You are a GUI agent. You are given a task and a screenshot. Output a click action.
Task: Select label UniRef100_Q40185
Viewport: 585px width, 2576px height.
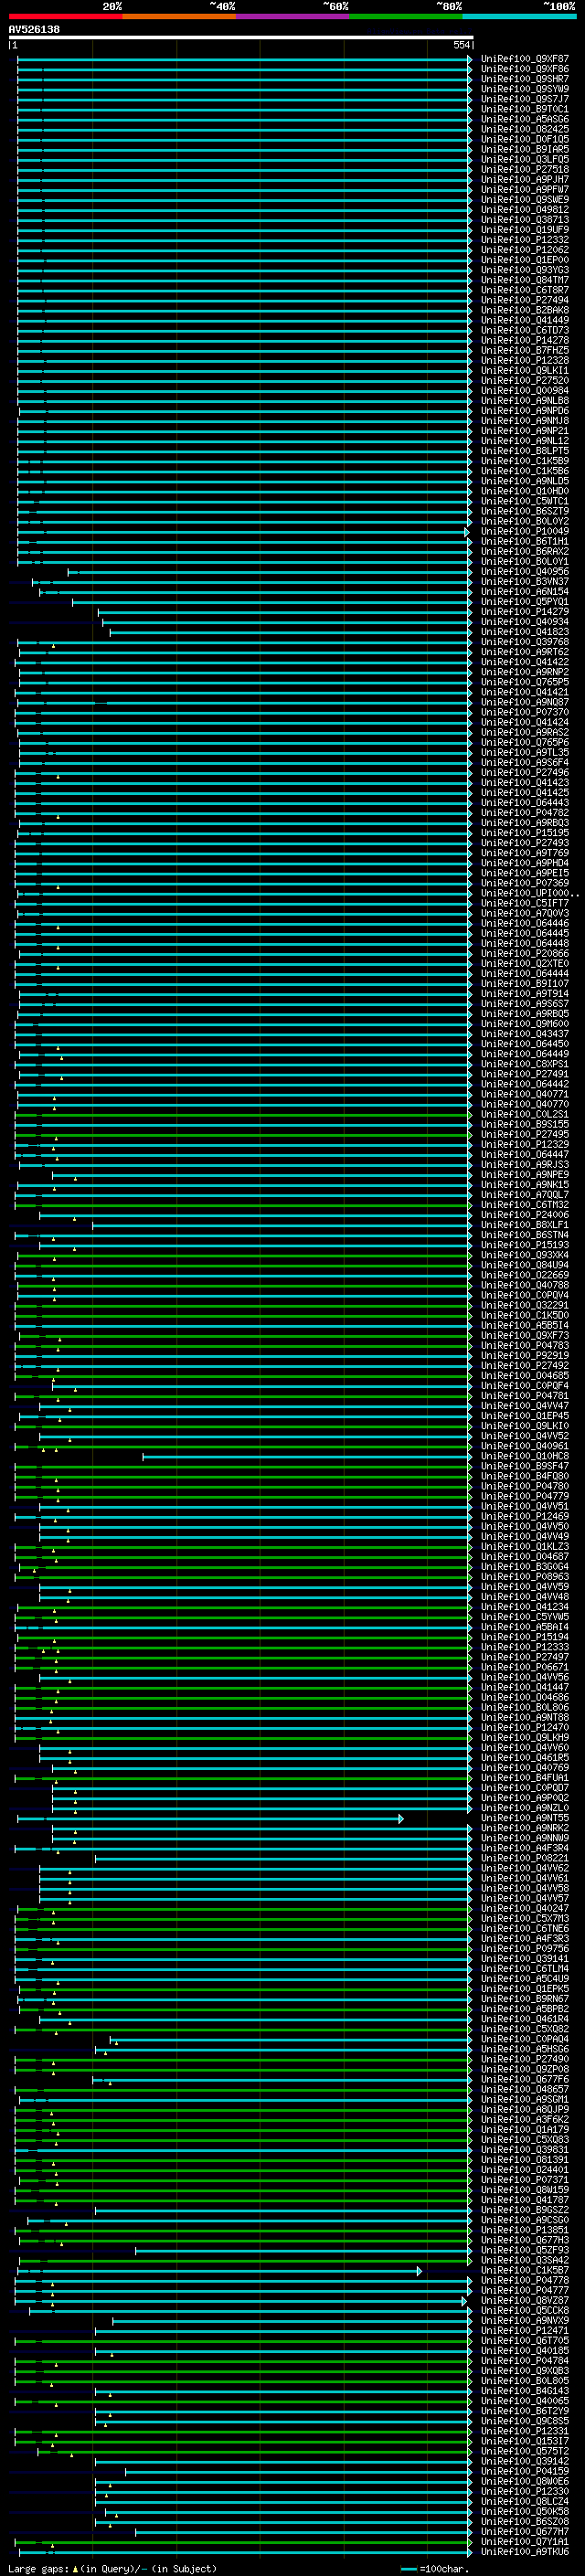click(x=525, y=2350)
